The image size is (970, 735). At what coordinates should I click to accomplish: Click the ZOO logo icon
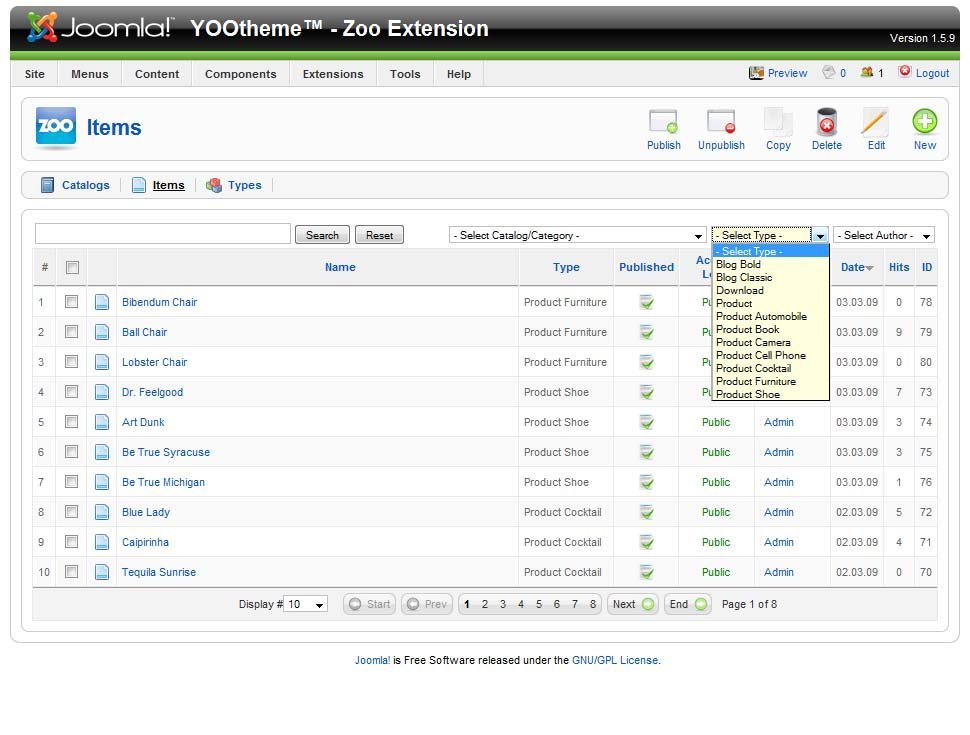[x=56, y=127]
